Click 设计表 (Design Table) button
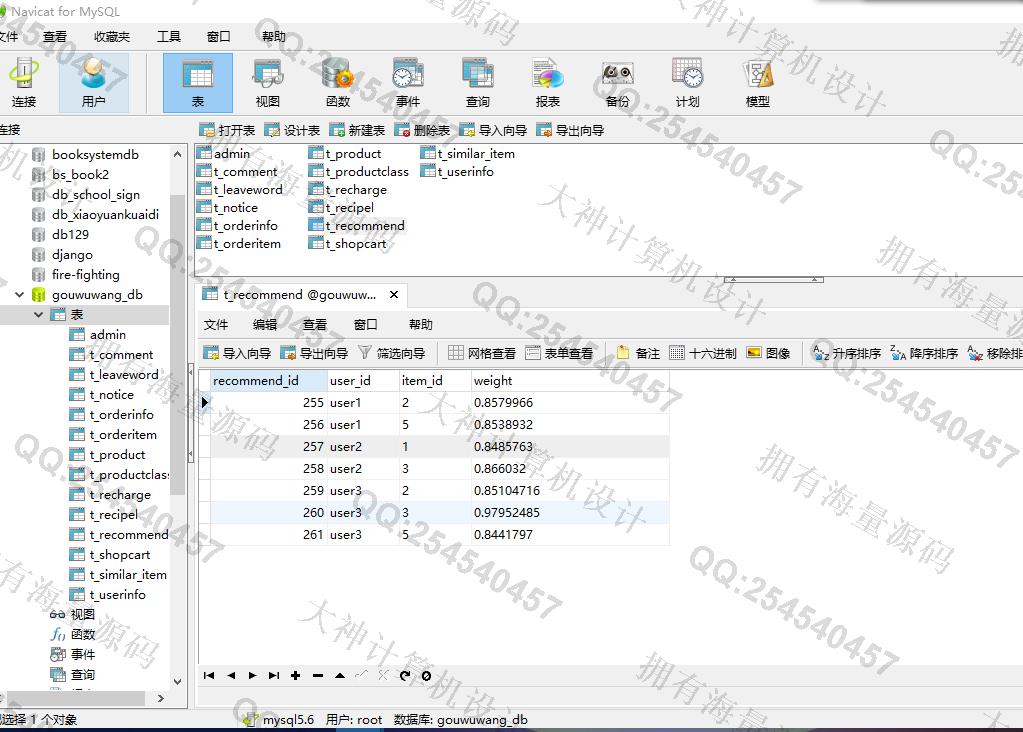Viewport: 1023px width, 732px height. pyautogui.click(x=292, y=130)
